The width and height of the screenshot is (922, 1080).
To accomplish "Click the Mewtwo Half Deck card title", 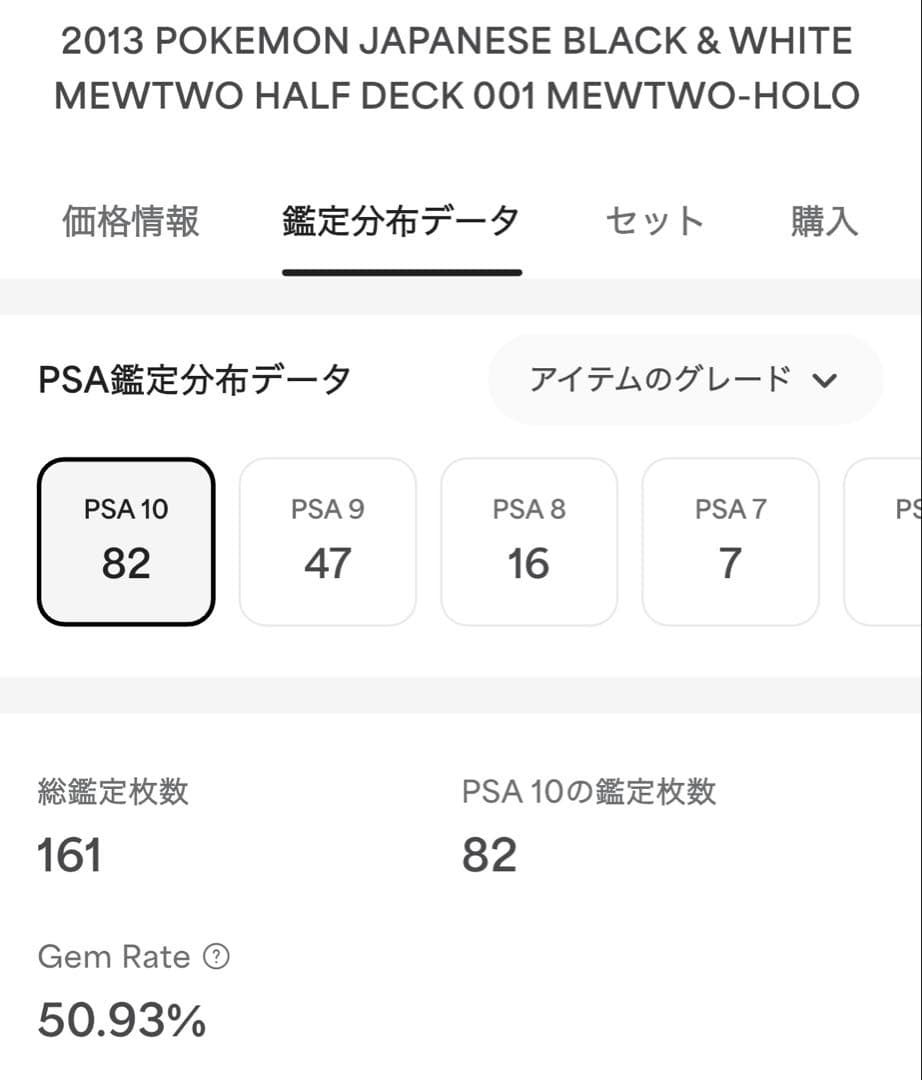I will coord(457,69).
